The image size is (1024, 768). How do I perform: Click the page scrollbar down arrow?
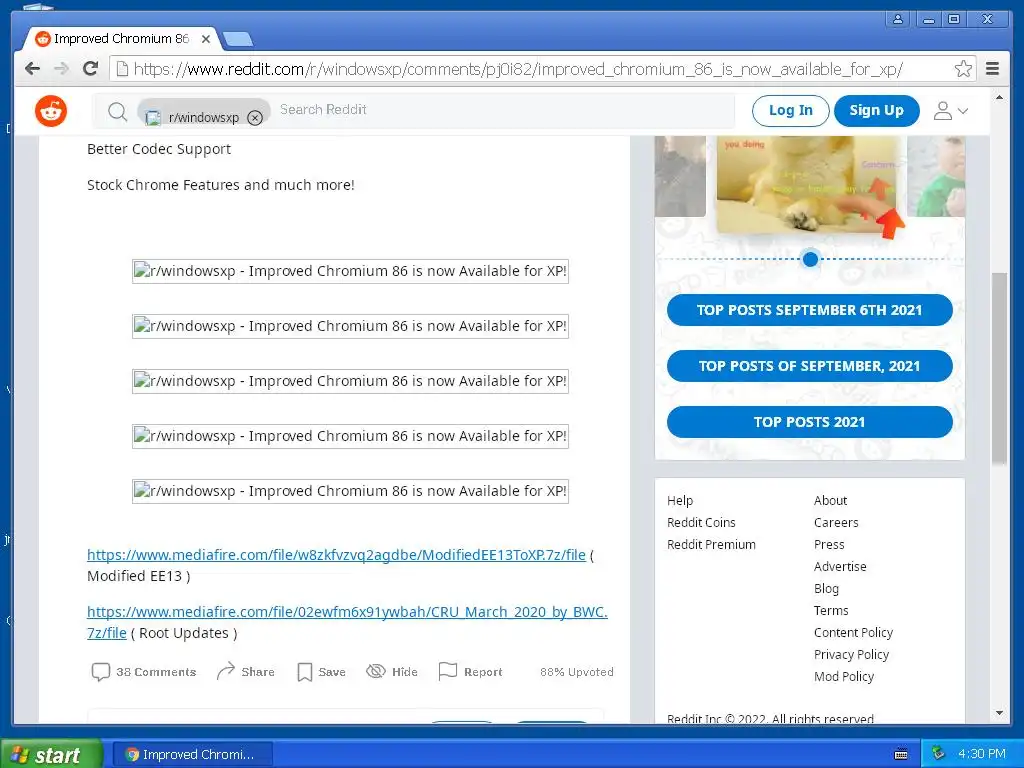(999, 713)
